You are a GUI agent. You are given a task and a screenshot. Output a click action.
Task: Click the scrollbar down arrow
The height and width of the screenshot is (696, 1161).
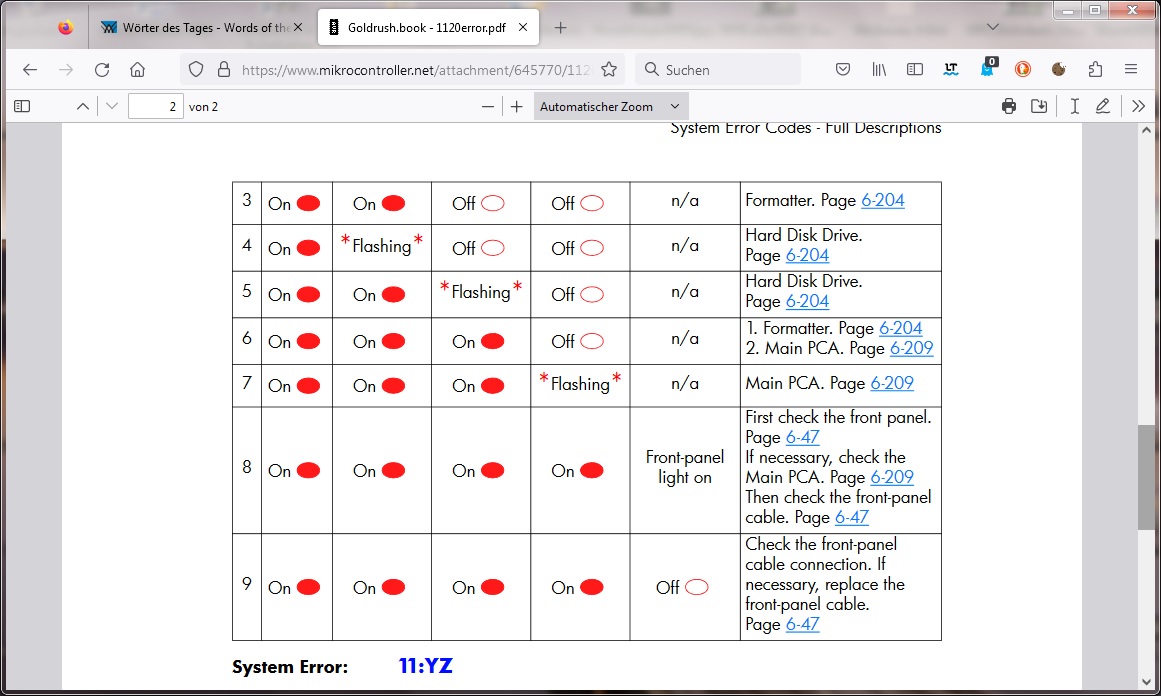1146,682
